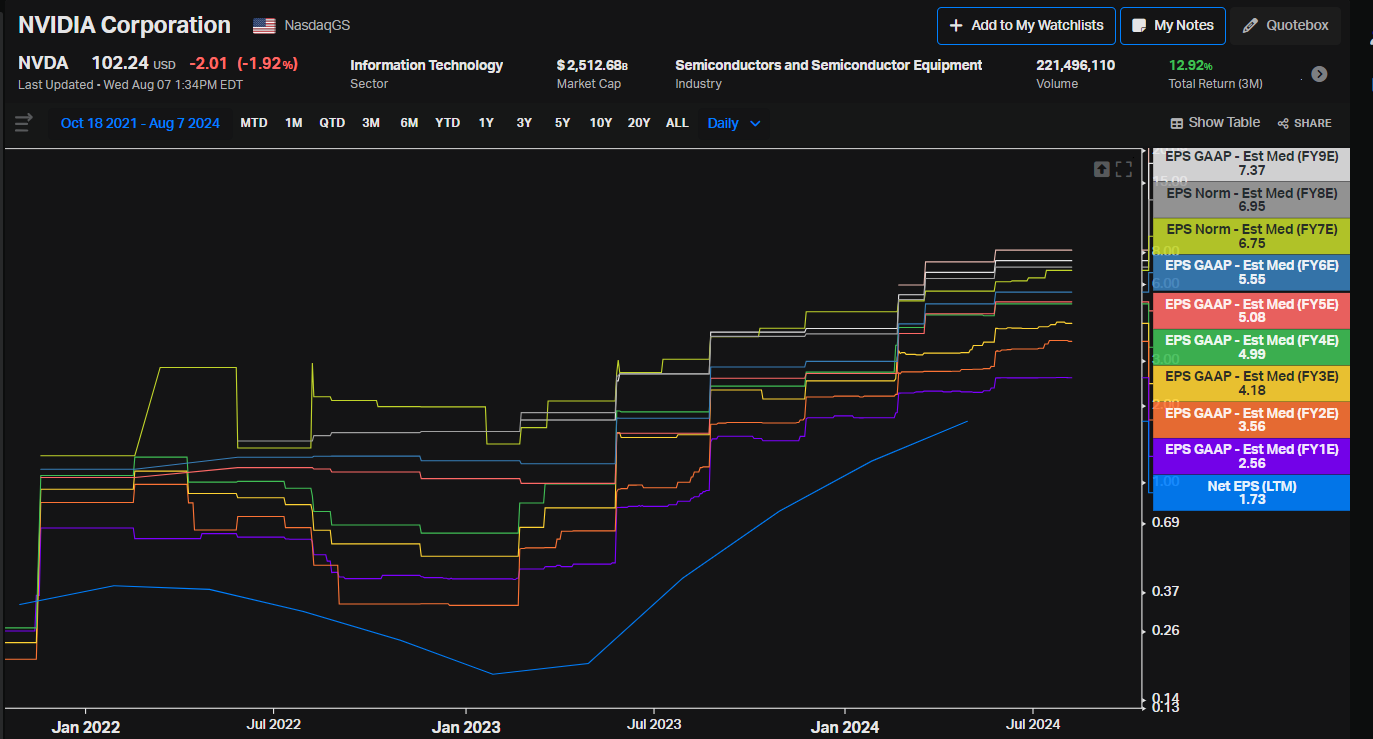
Task: Select the QTD time range
Action: tap(332, 123)
